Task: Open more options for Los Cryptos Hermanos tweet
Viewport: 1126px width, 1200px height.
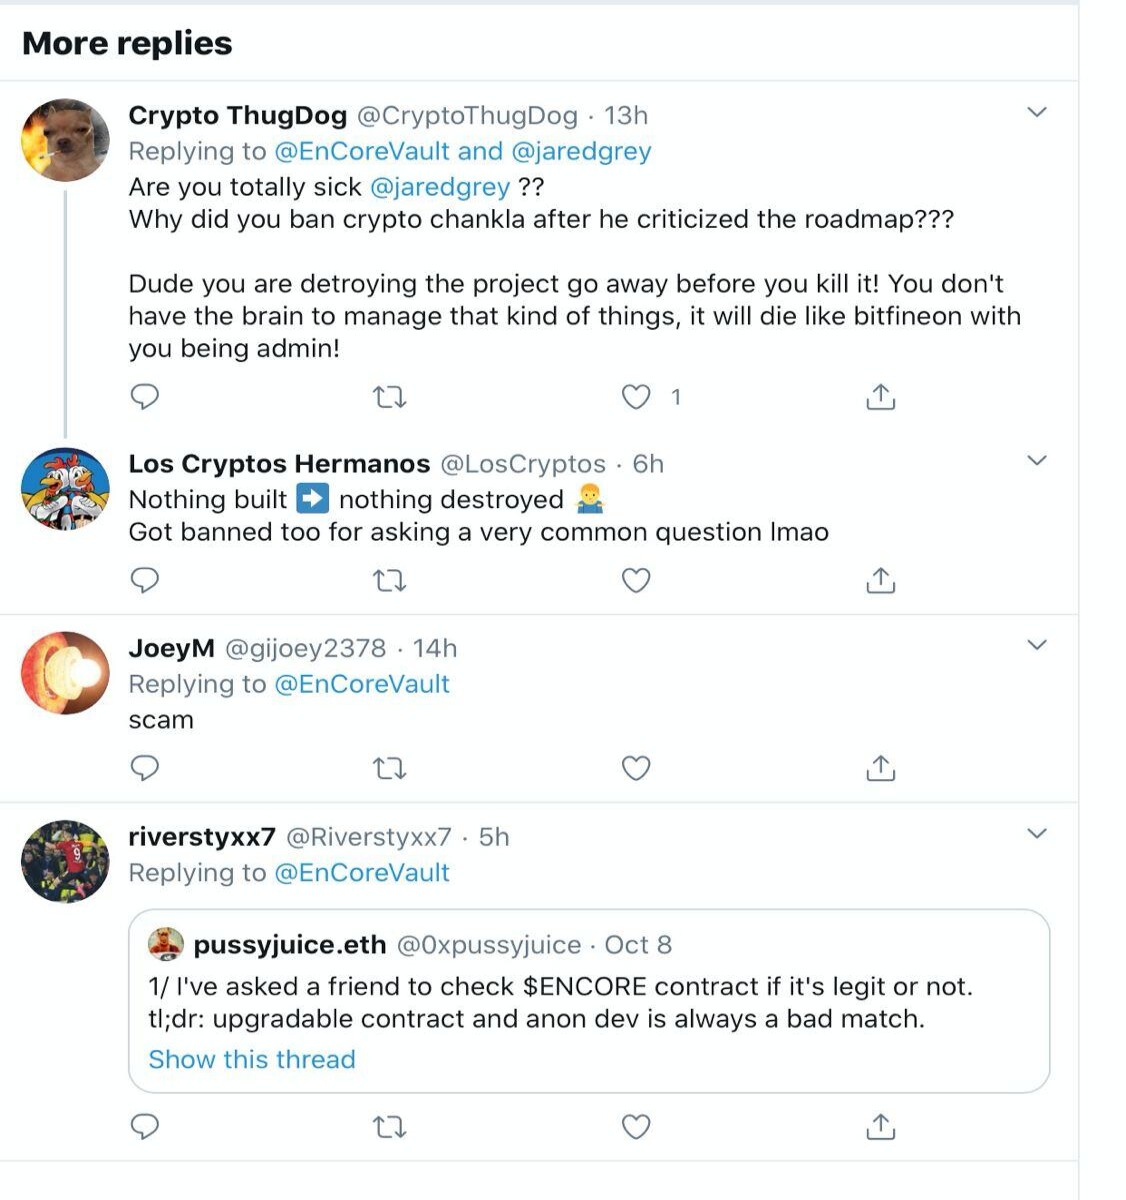Action: (1037, 460)
